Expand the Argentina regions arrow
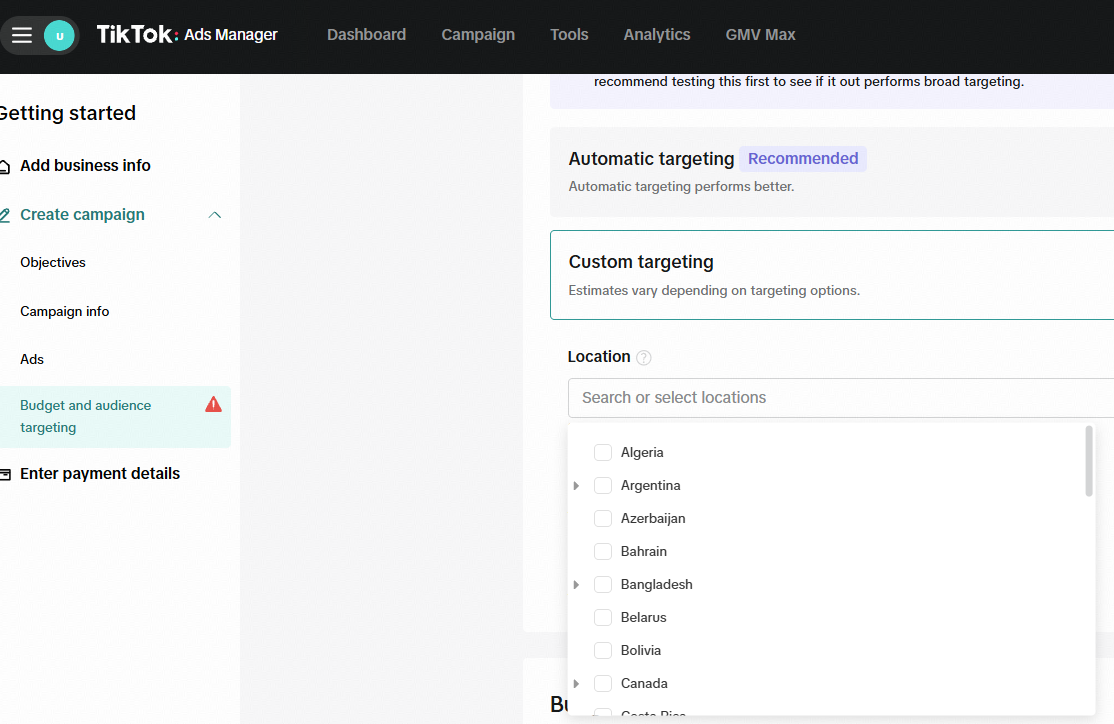 pyautogui.click(x=576, y=486)
